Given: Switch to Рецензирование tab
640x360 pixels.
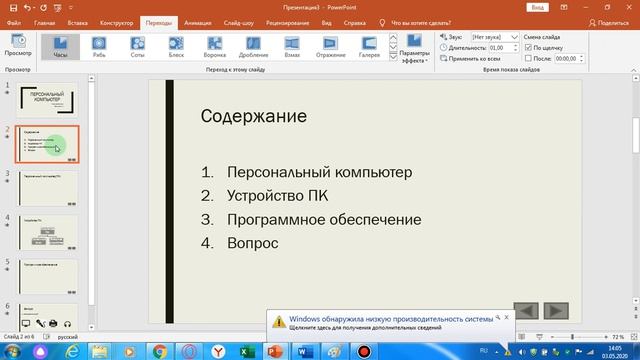Looking at the screenshot, I should [287, 23].
